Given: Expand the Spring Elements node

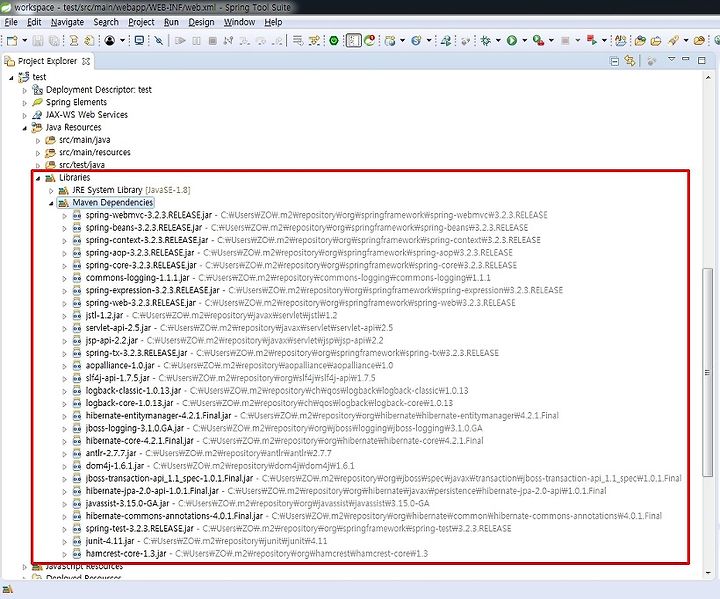Looking at the screenshot, I should click(x=25, y=103).
